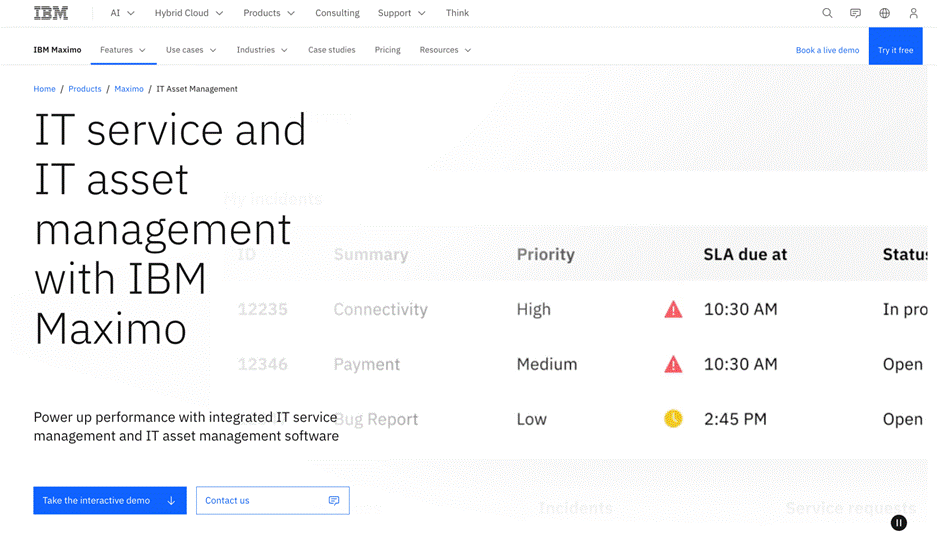
Task: Click Take the interactive demo button
Action: (109, 500)
